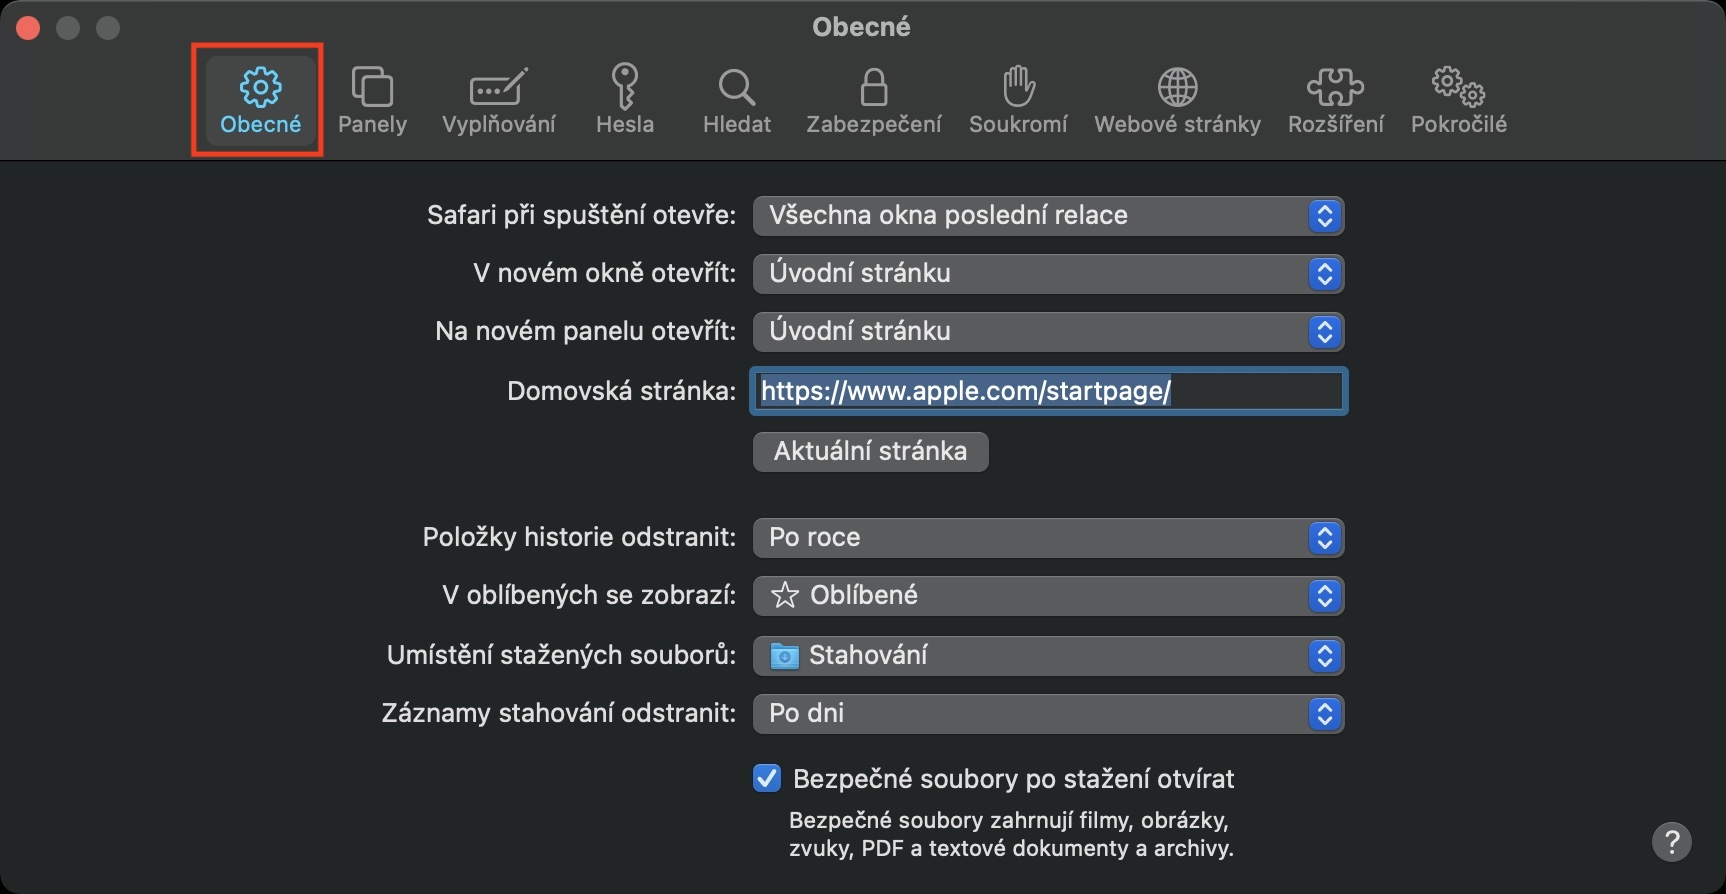
Task: Click the Aktuální stránka button
Action: (x=870, y=451)
